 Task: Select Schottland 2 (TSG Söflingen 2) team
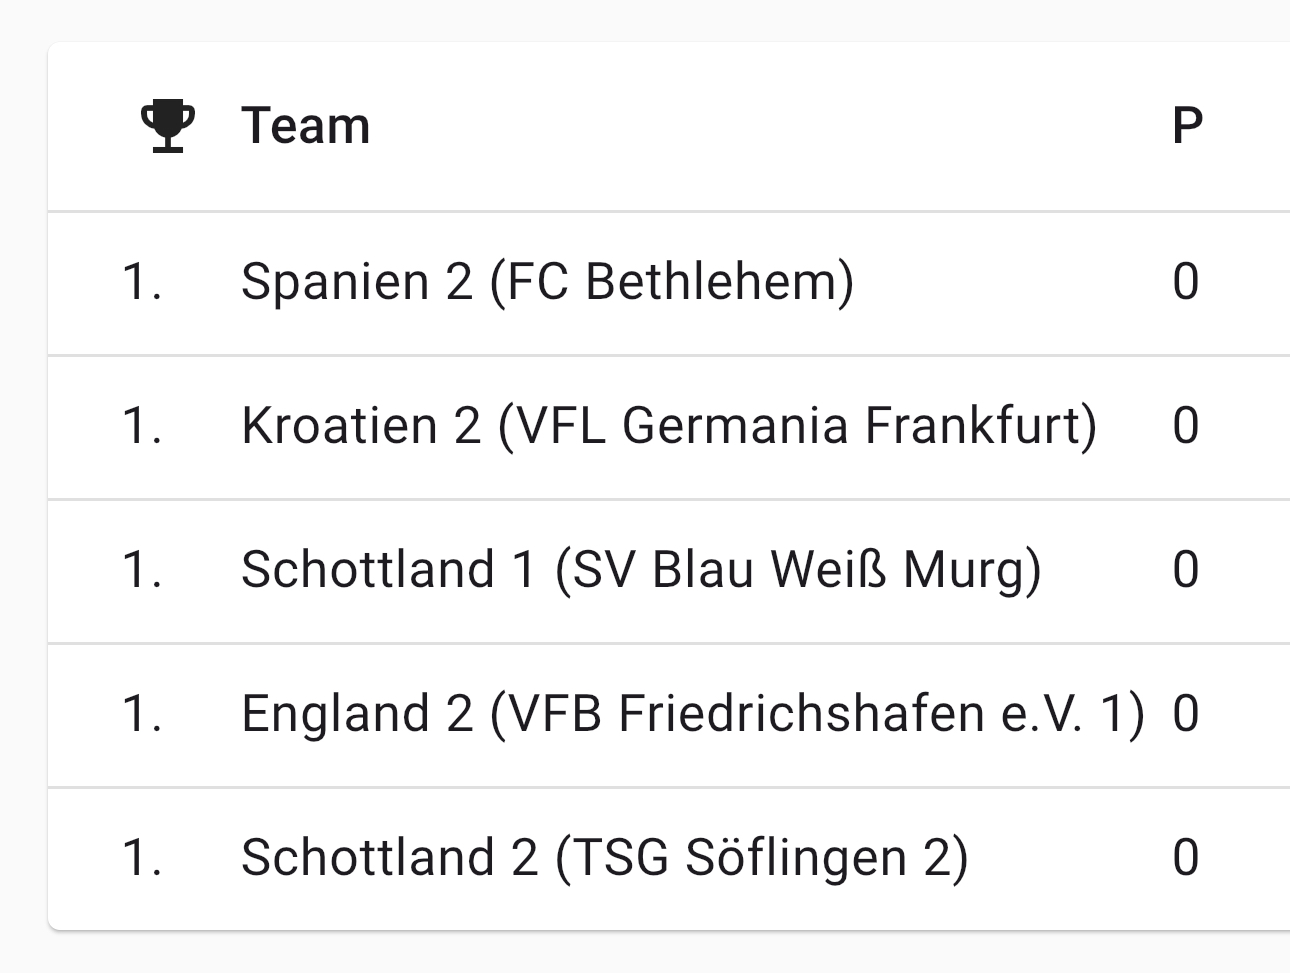(605, 857)
